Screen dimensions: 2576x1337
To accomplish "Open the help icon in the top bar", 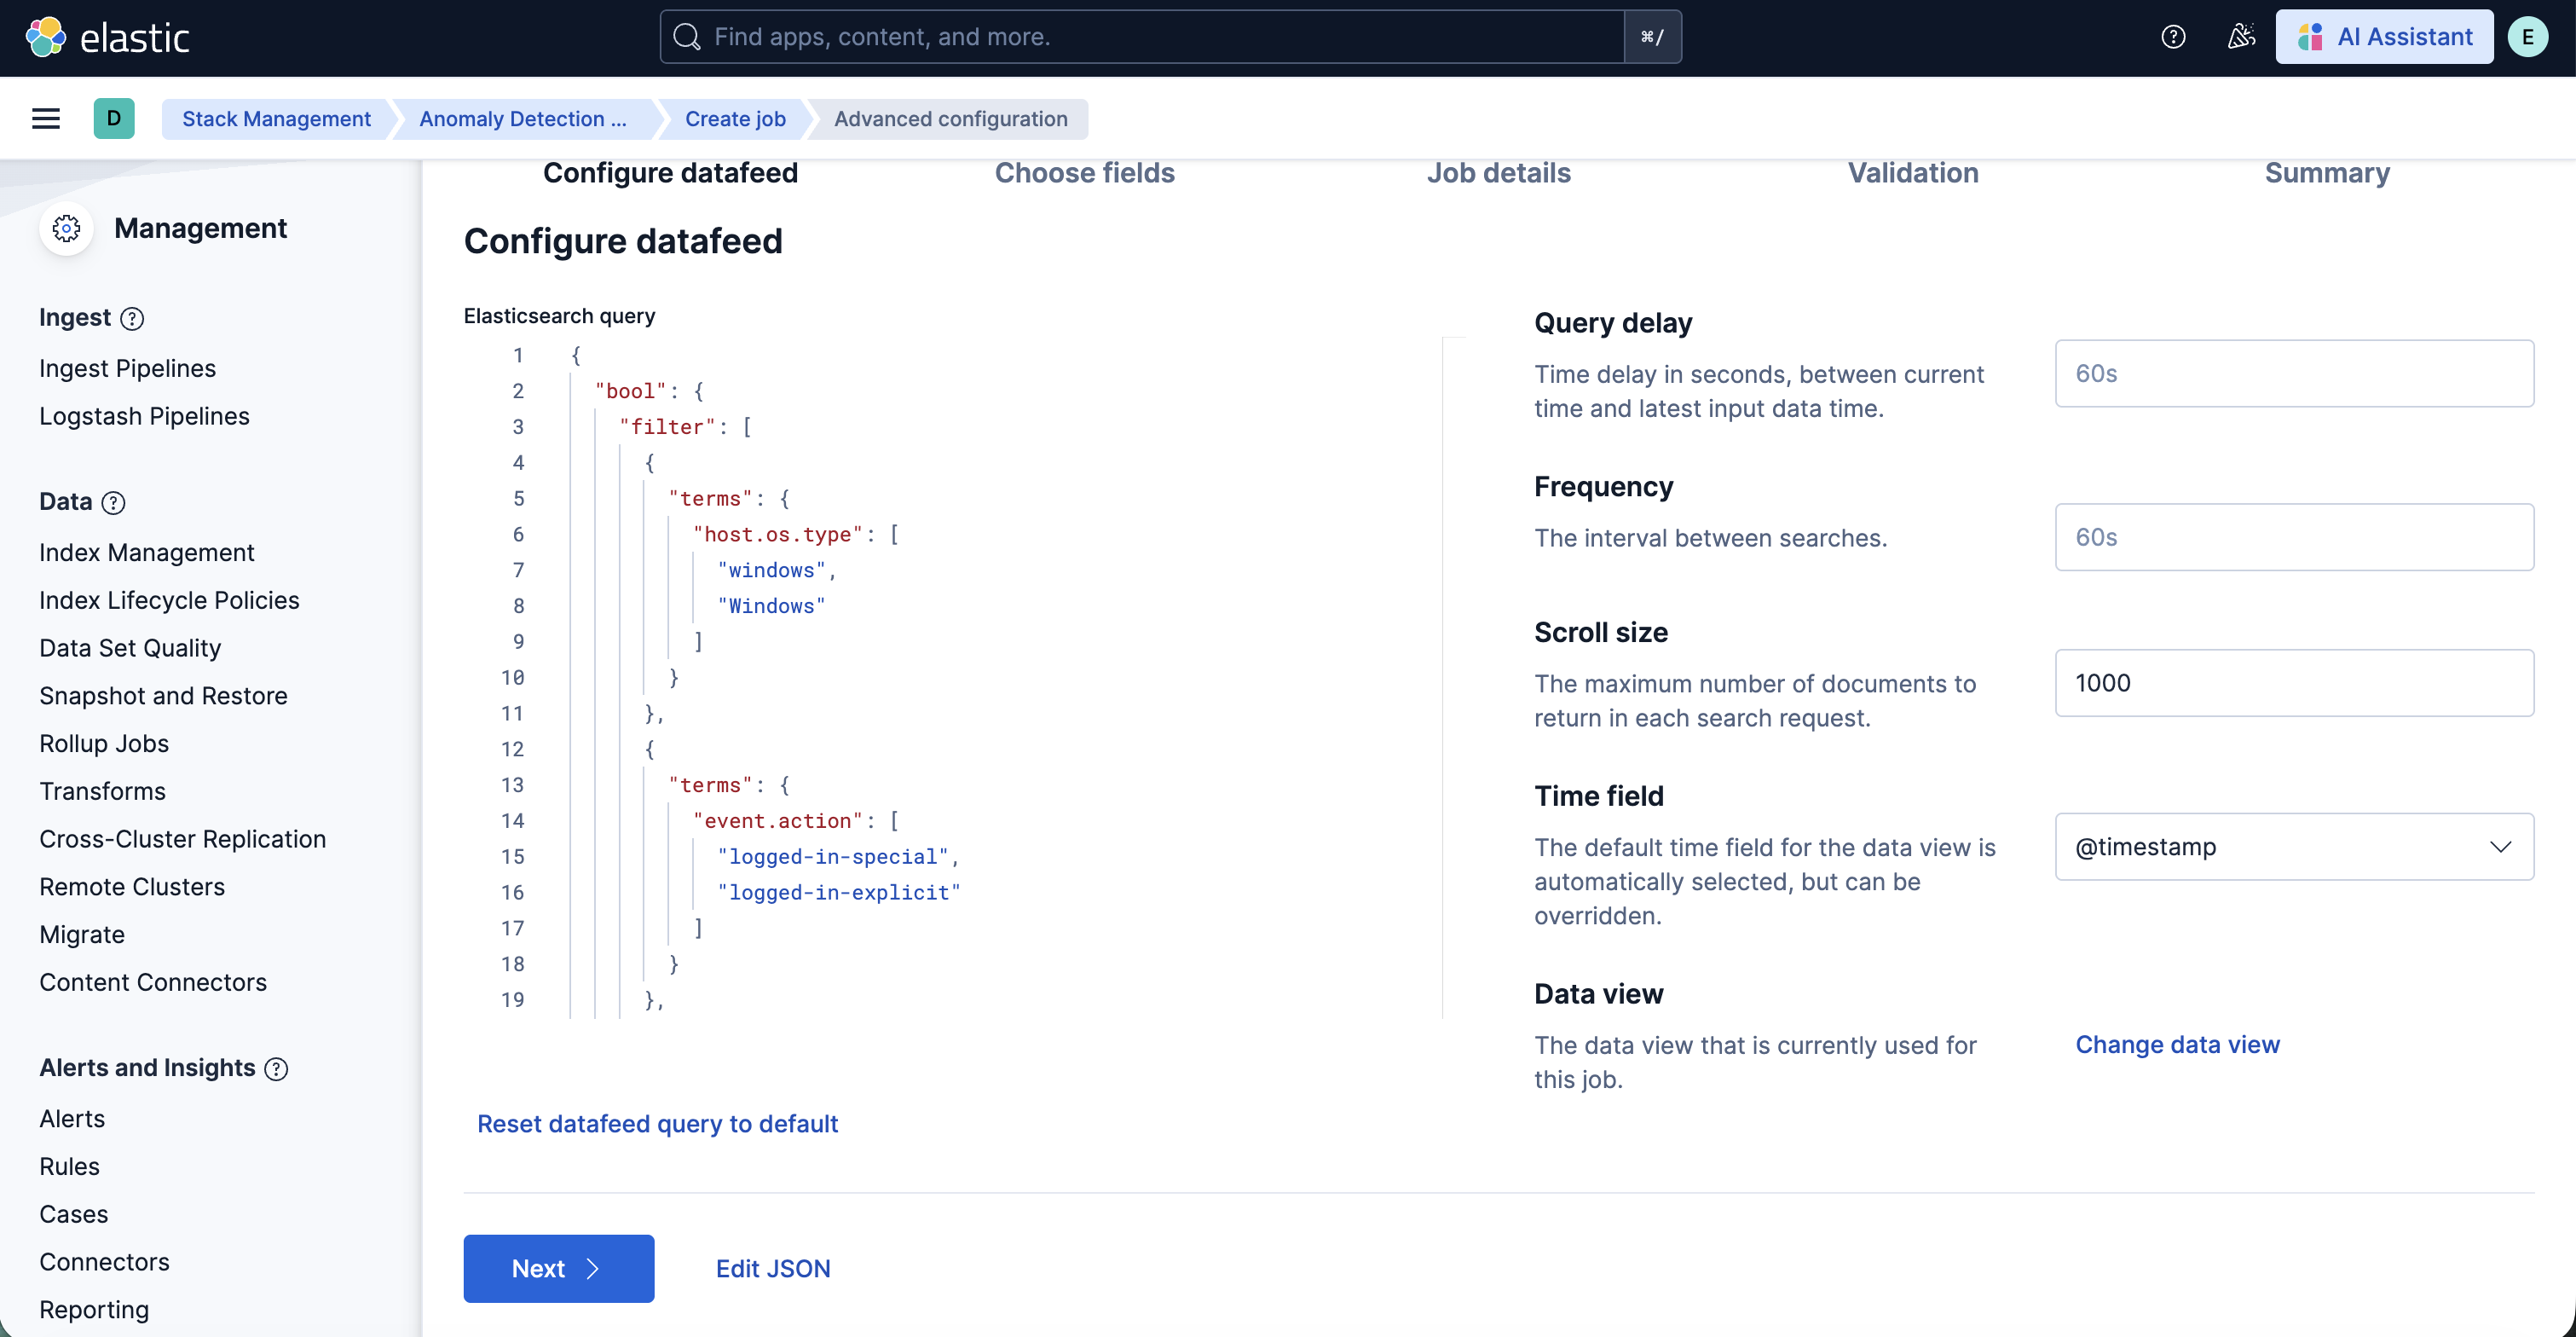I will tap(2172, 36).
